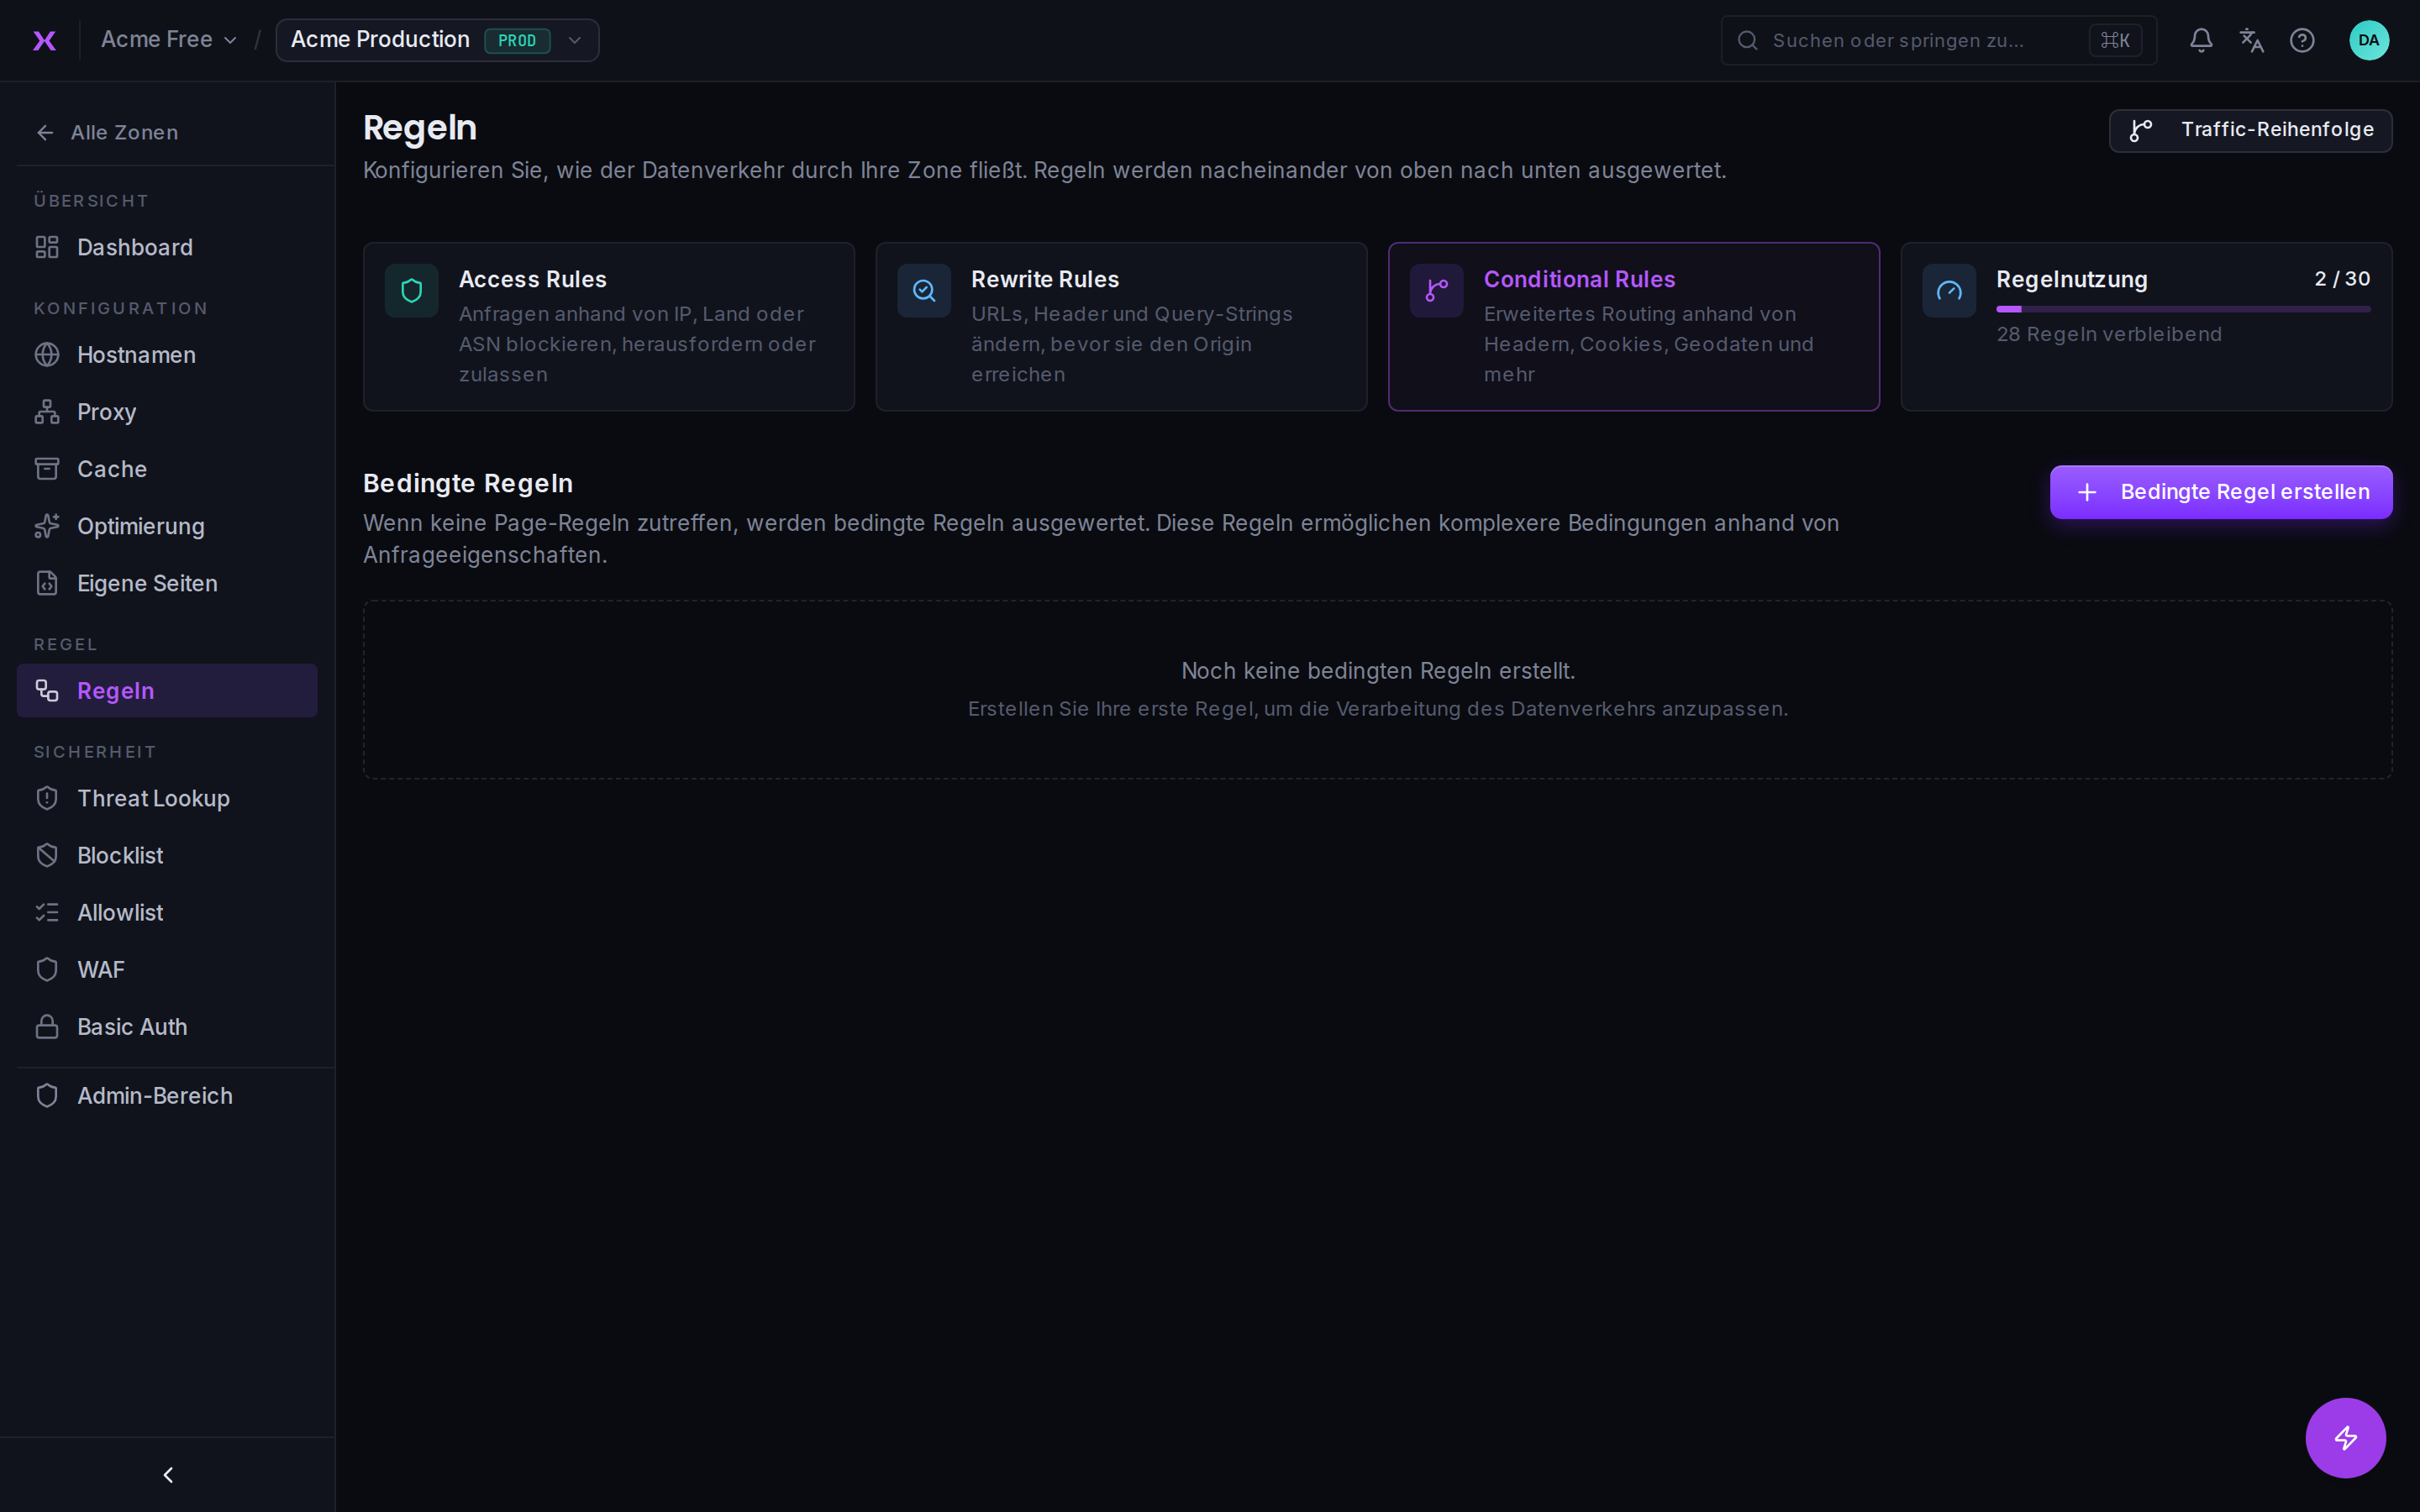Click the purple lightning quick action button
The image size is (2420, 1512).
pyautogui.click(x=2345, y=1437)
